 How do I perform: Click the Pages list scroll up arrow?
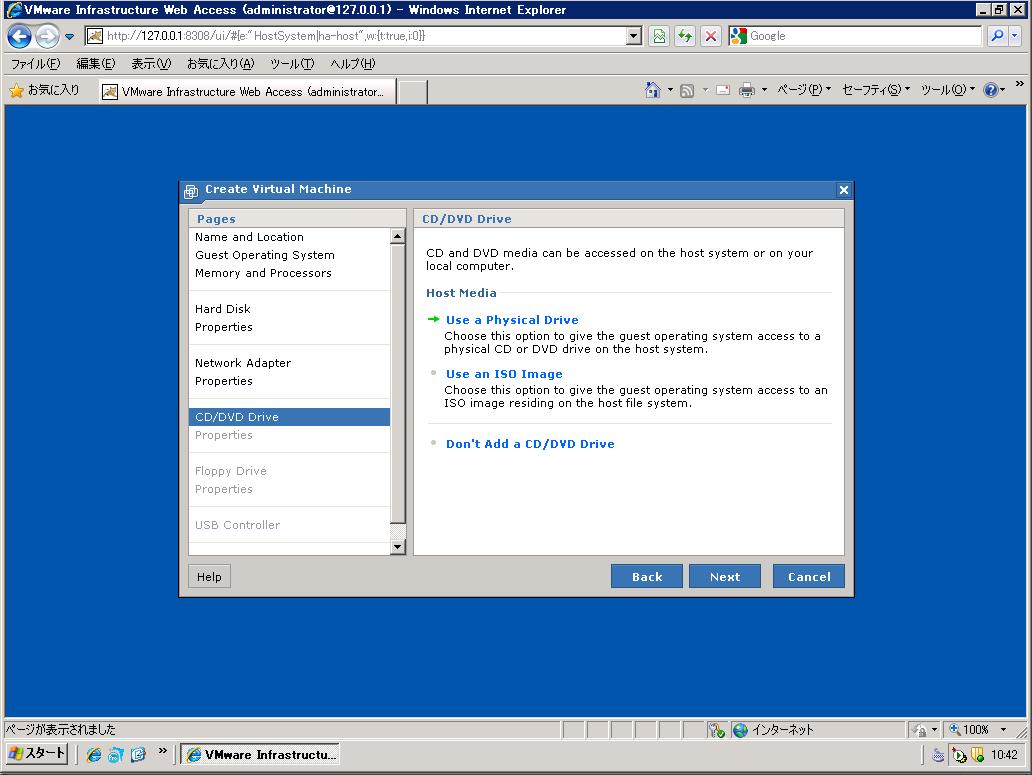(398, 236)
